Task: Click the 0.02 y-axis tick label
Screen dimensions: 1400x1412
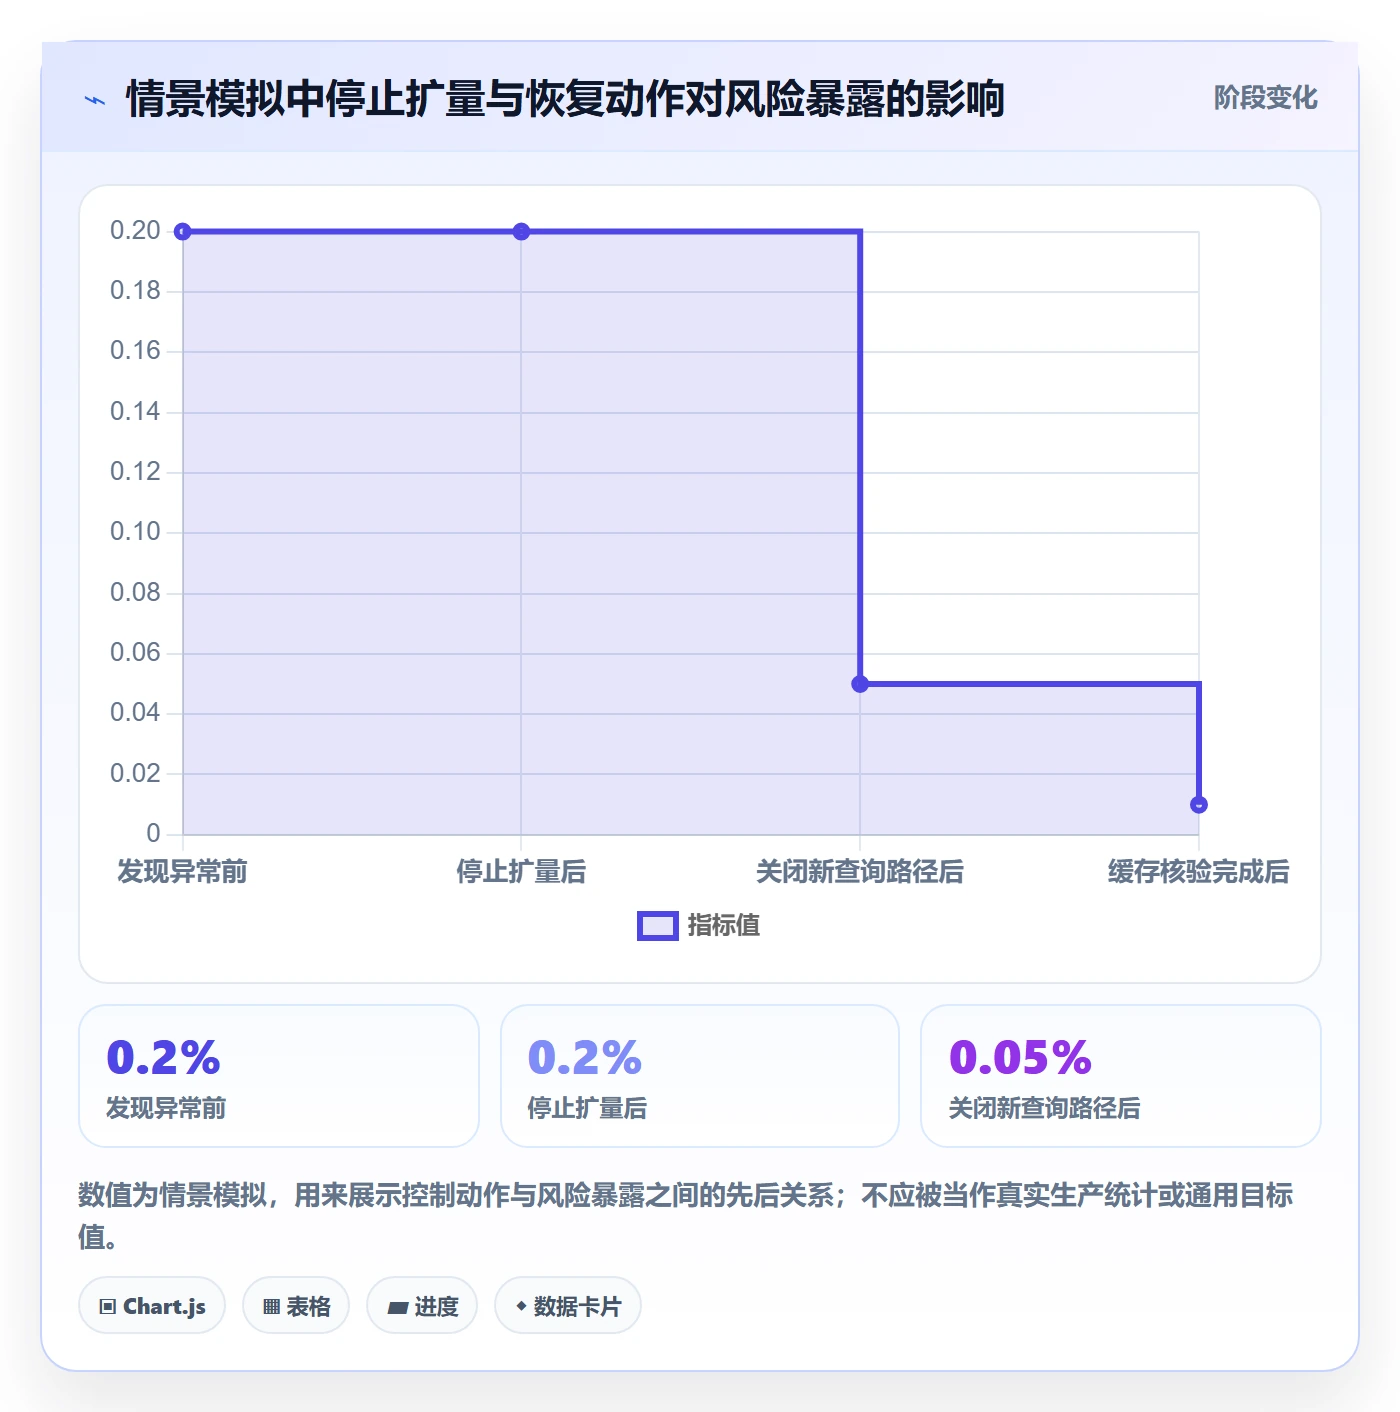Action: [135, 773]
